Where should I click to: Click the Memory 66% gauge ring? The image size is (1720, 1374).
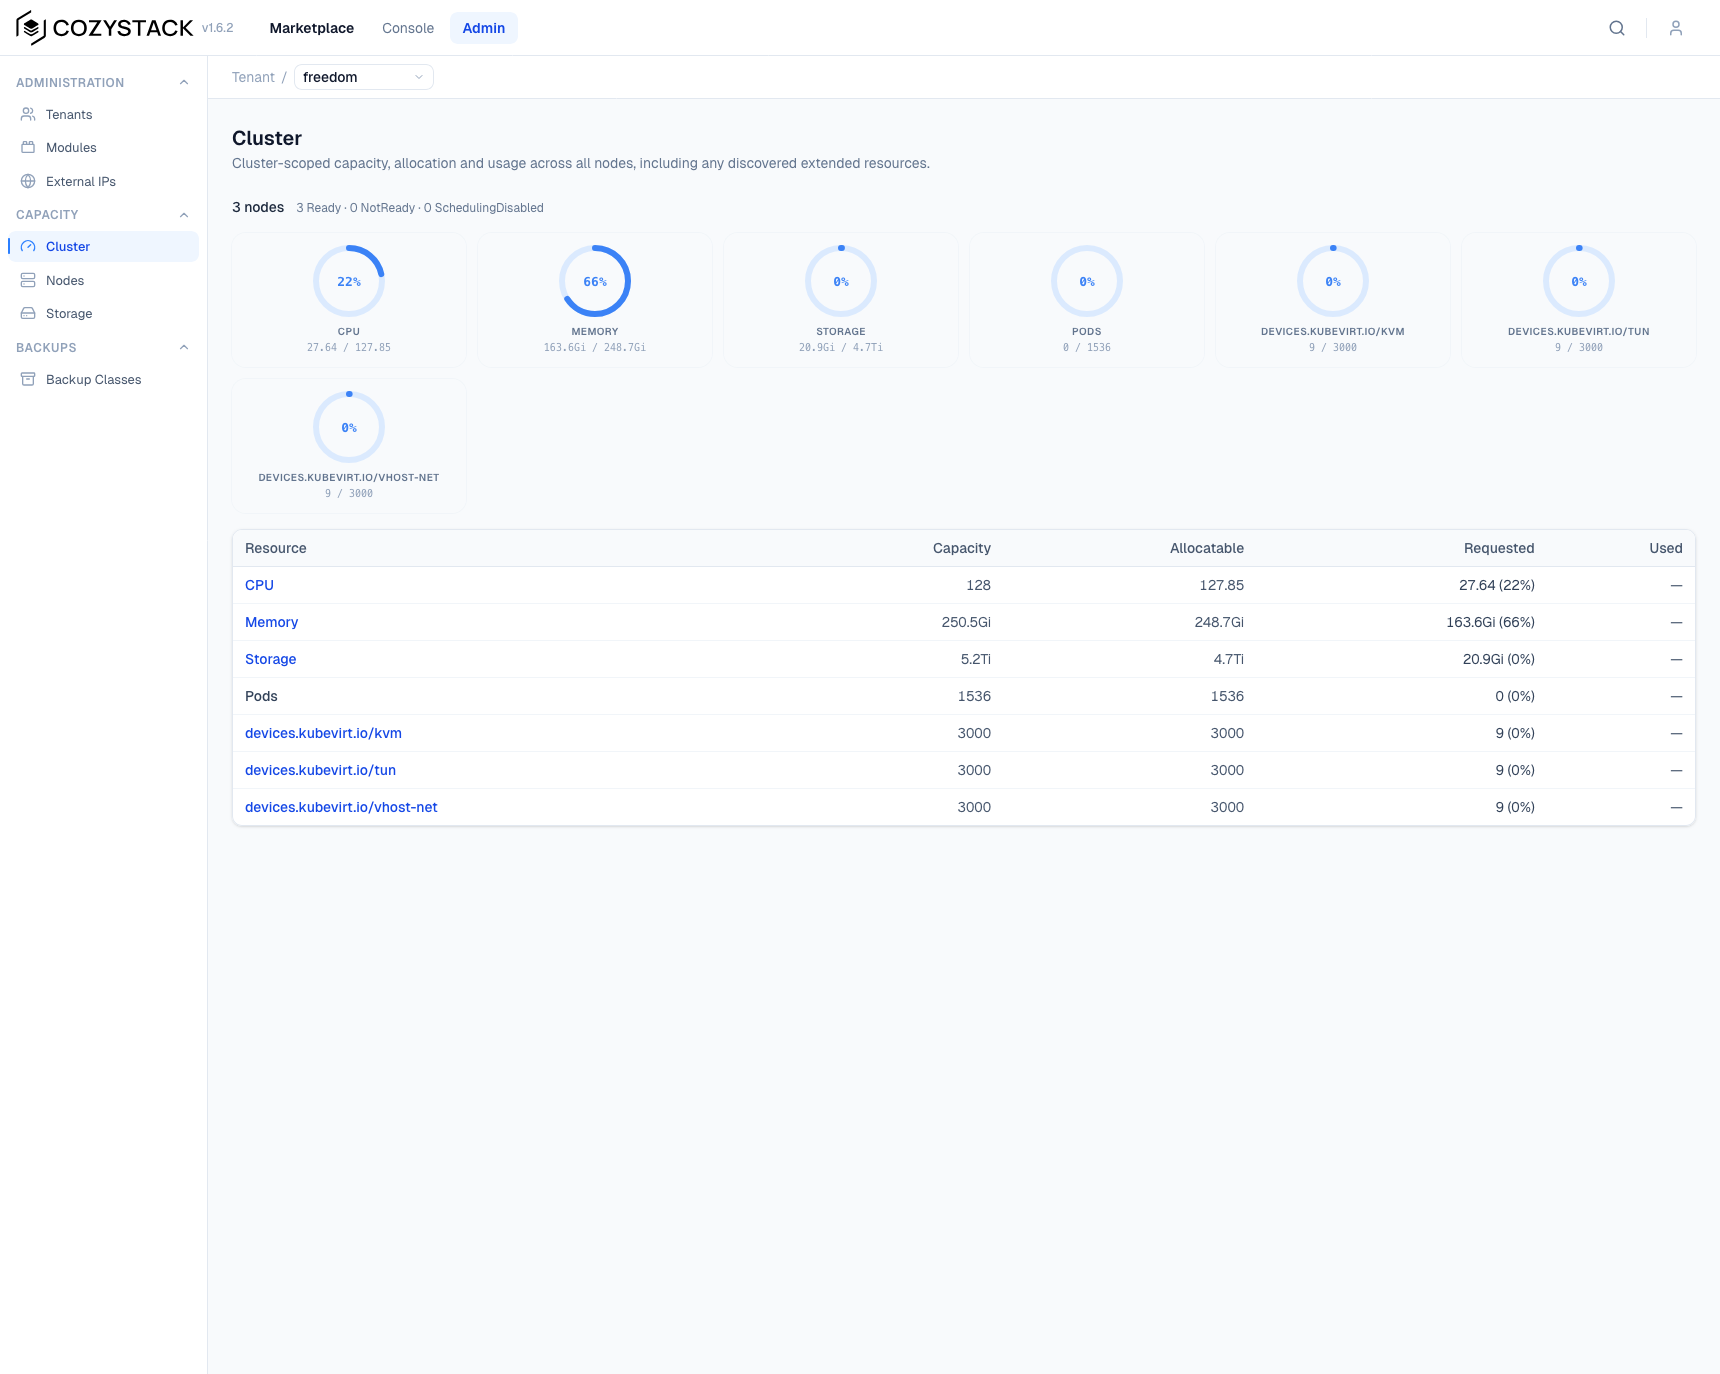(595, 281)
